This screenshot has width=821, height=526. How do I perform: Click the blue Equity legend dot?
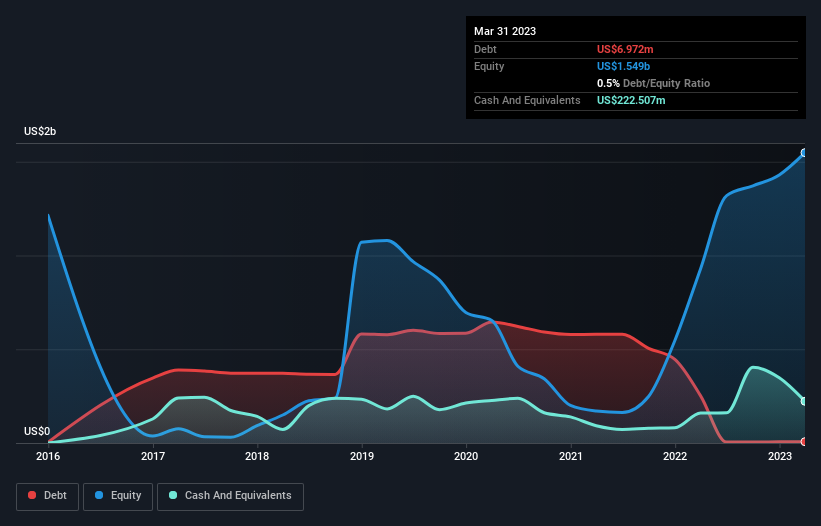(x=99, y=495)
